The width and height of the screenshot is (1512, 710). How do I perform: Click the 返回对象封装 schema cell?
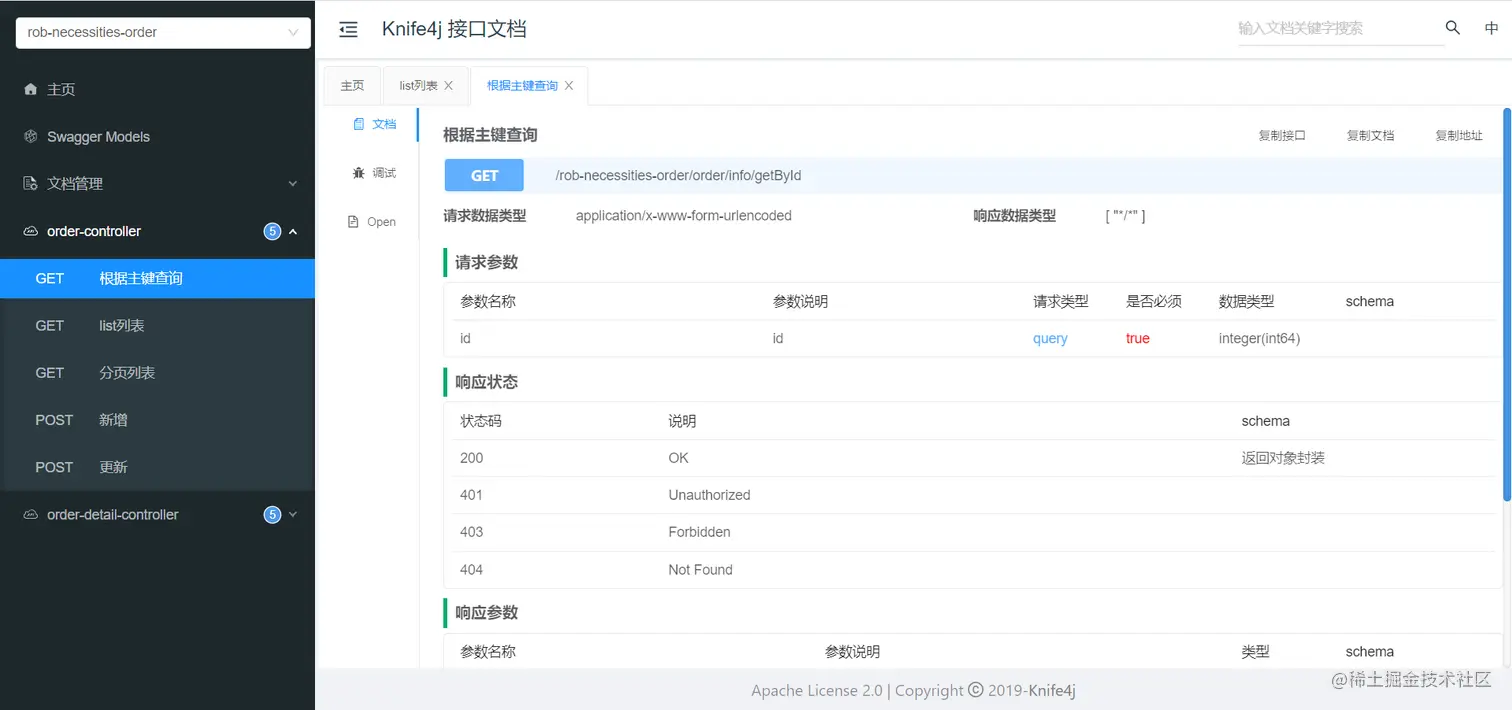coord(1283,458)
